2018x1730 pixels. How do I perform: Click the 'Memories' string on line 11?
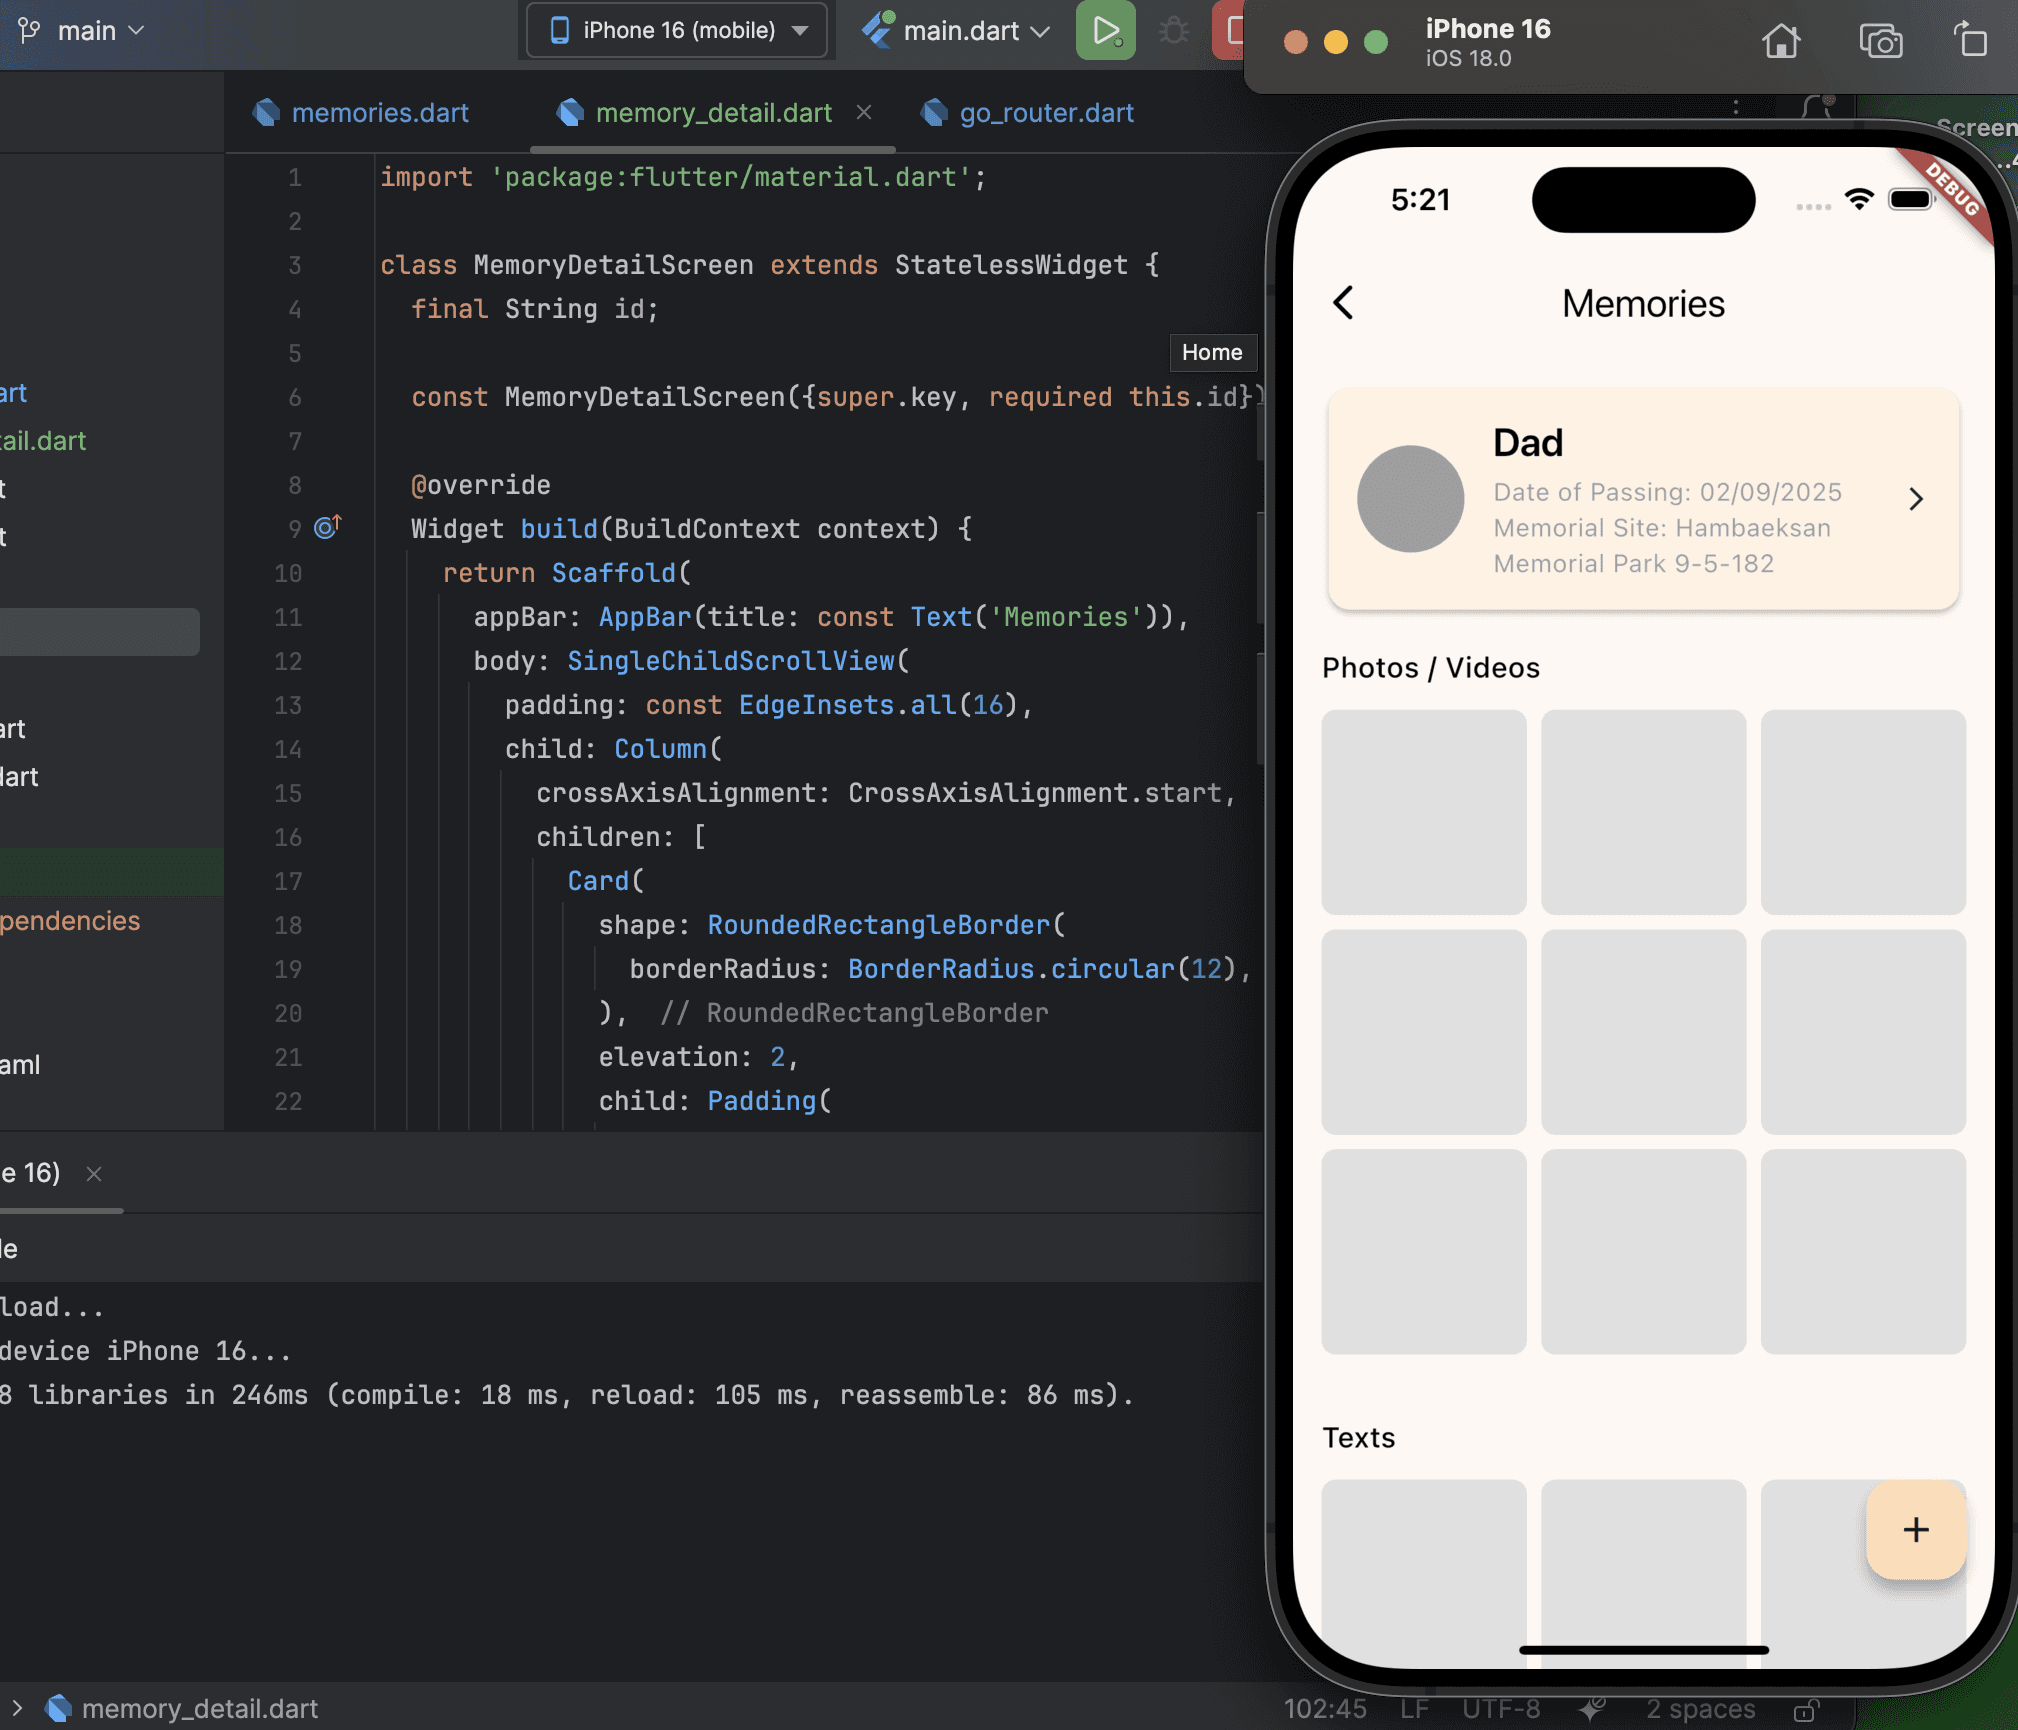(1066, 617)
